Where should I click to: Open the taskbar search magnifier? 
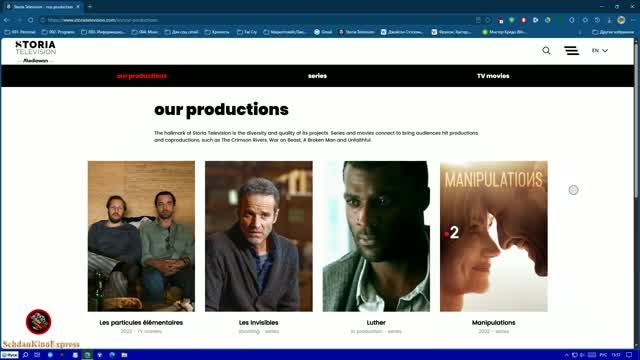25,355
